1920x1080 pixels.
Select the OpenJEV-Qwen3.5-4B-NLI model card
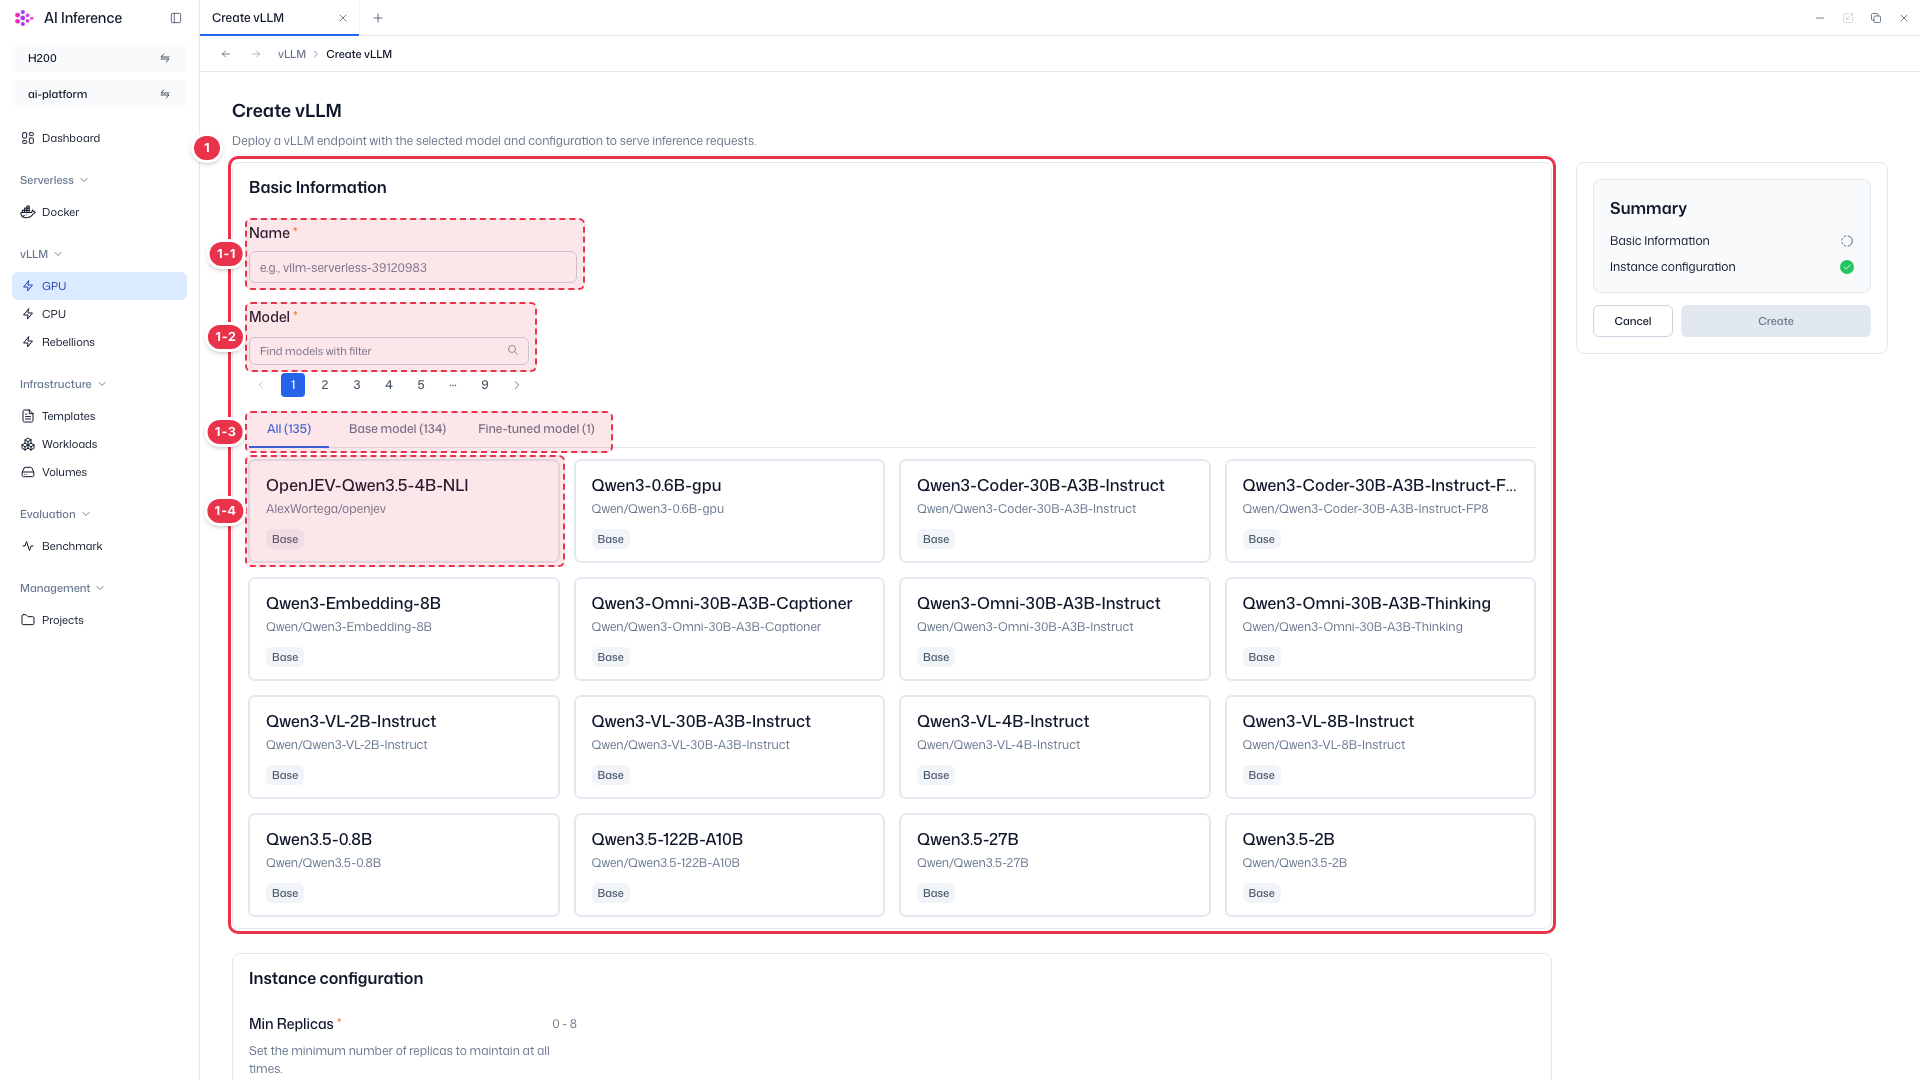pyautogui.click(x=404, y=511)
